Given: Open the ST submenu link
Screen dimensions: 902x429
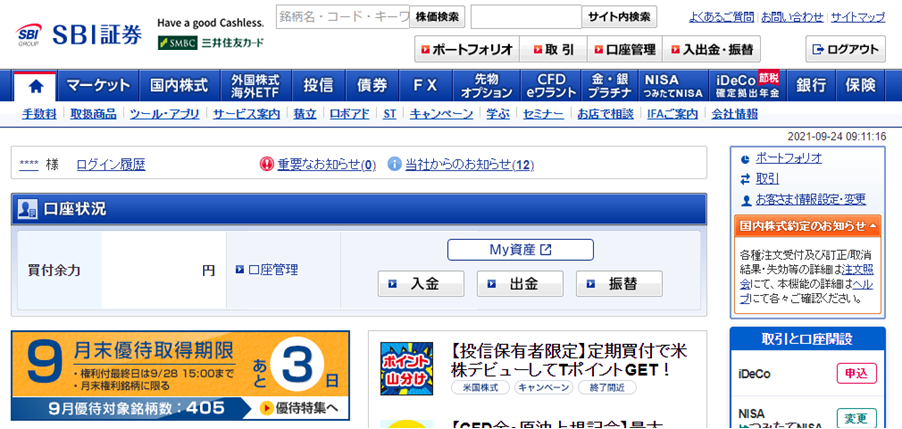Looking at the screenshot, I should coord(389,114).
